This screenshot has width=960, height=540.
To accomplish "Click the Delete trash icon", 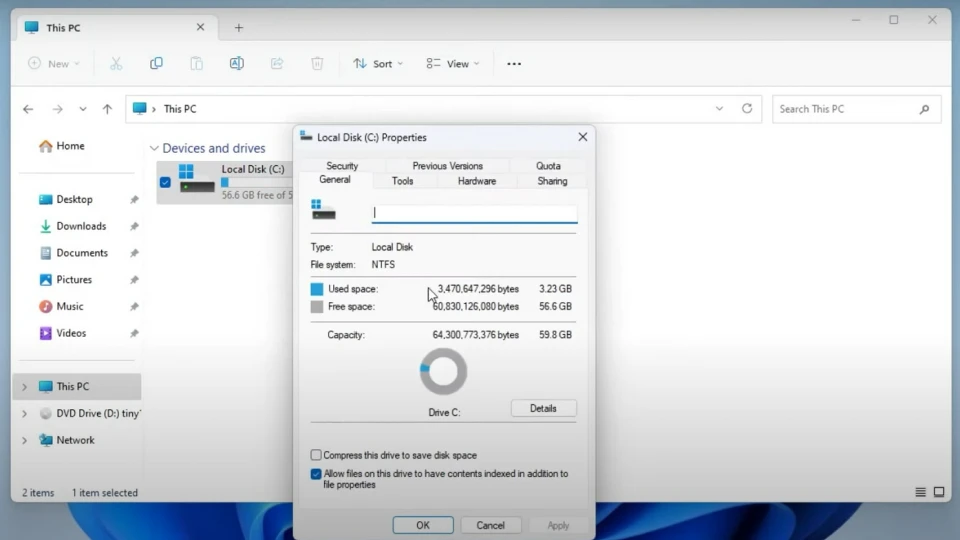I will 317,63.
